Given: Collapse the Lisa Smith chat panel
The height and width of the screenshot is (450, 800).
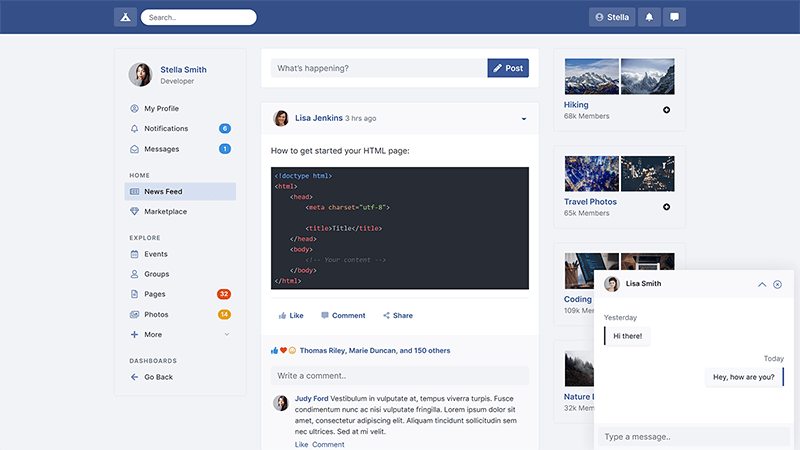Looking at the screenshot, I should pos(762,284).
